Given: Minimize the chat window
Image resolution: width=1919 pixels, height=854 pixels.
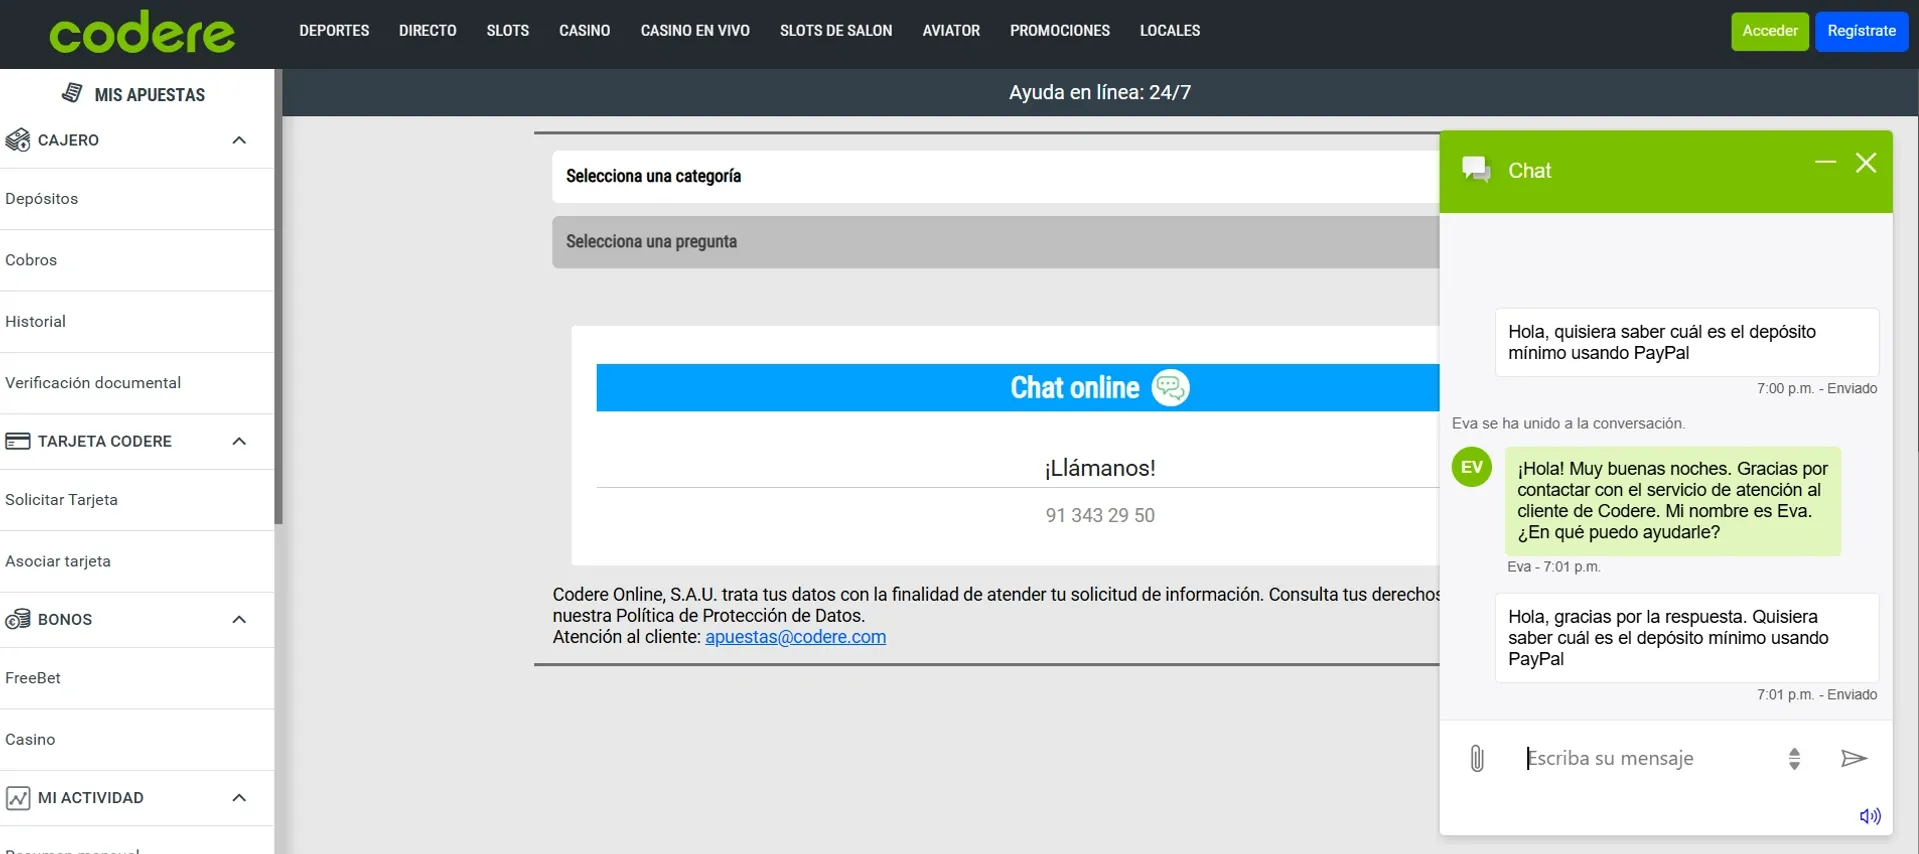Looking at the screenshot, I should coord(1825,162).
